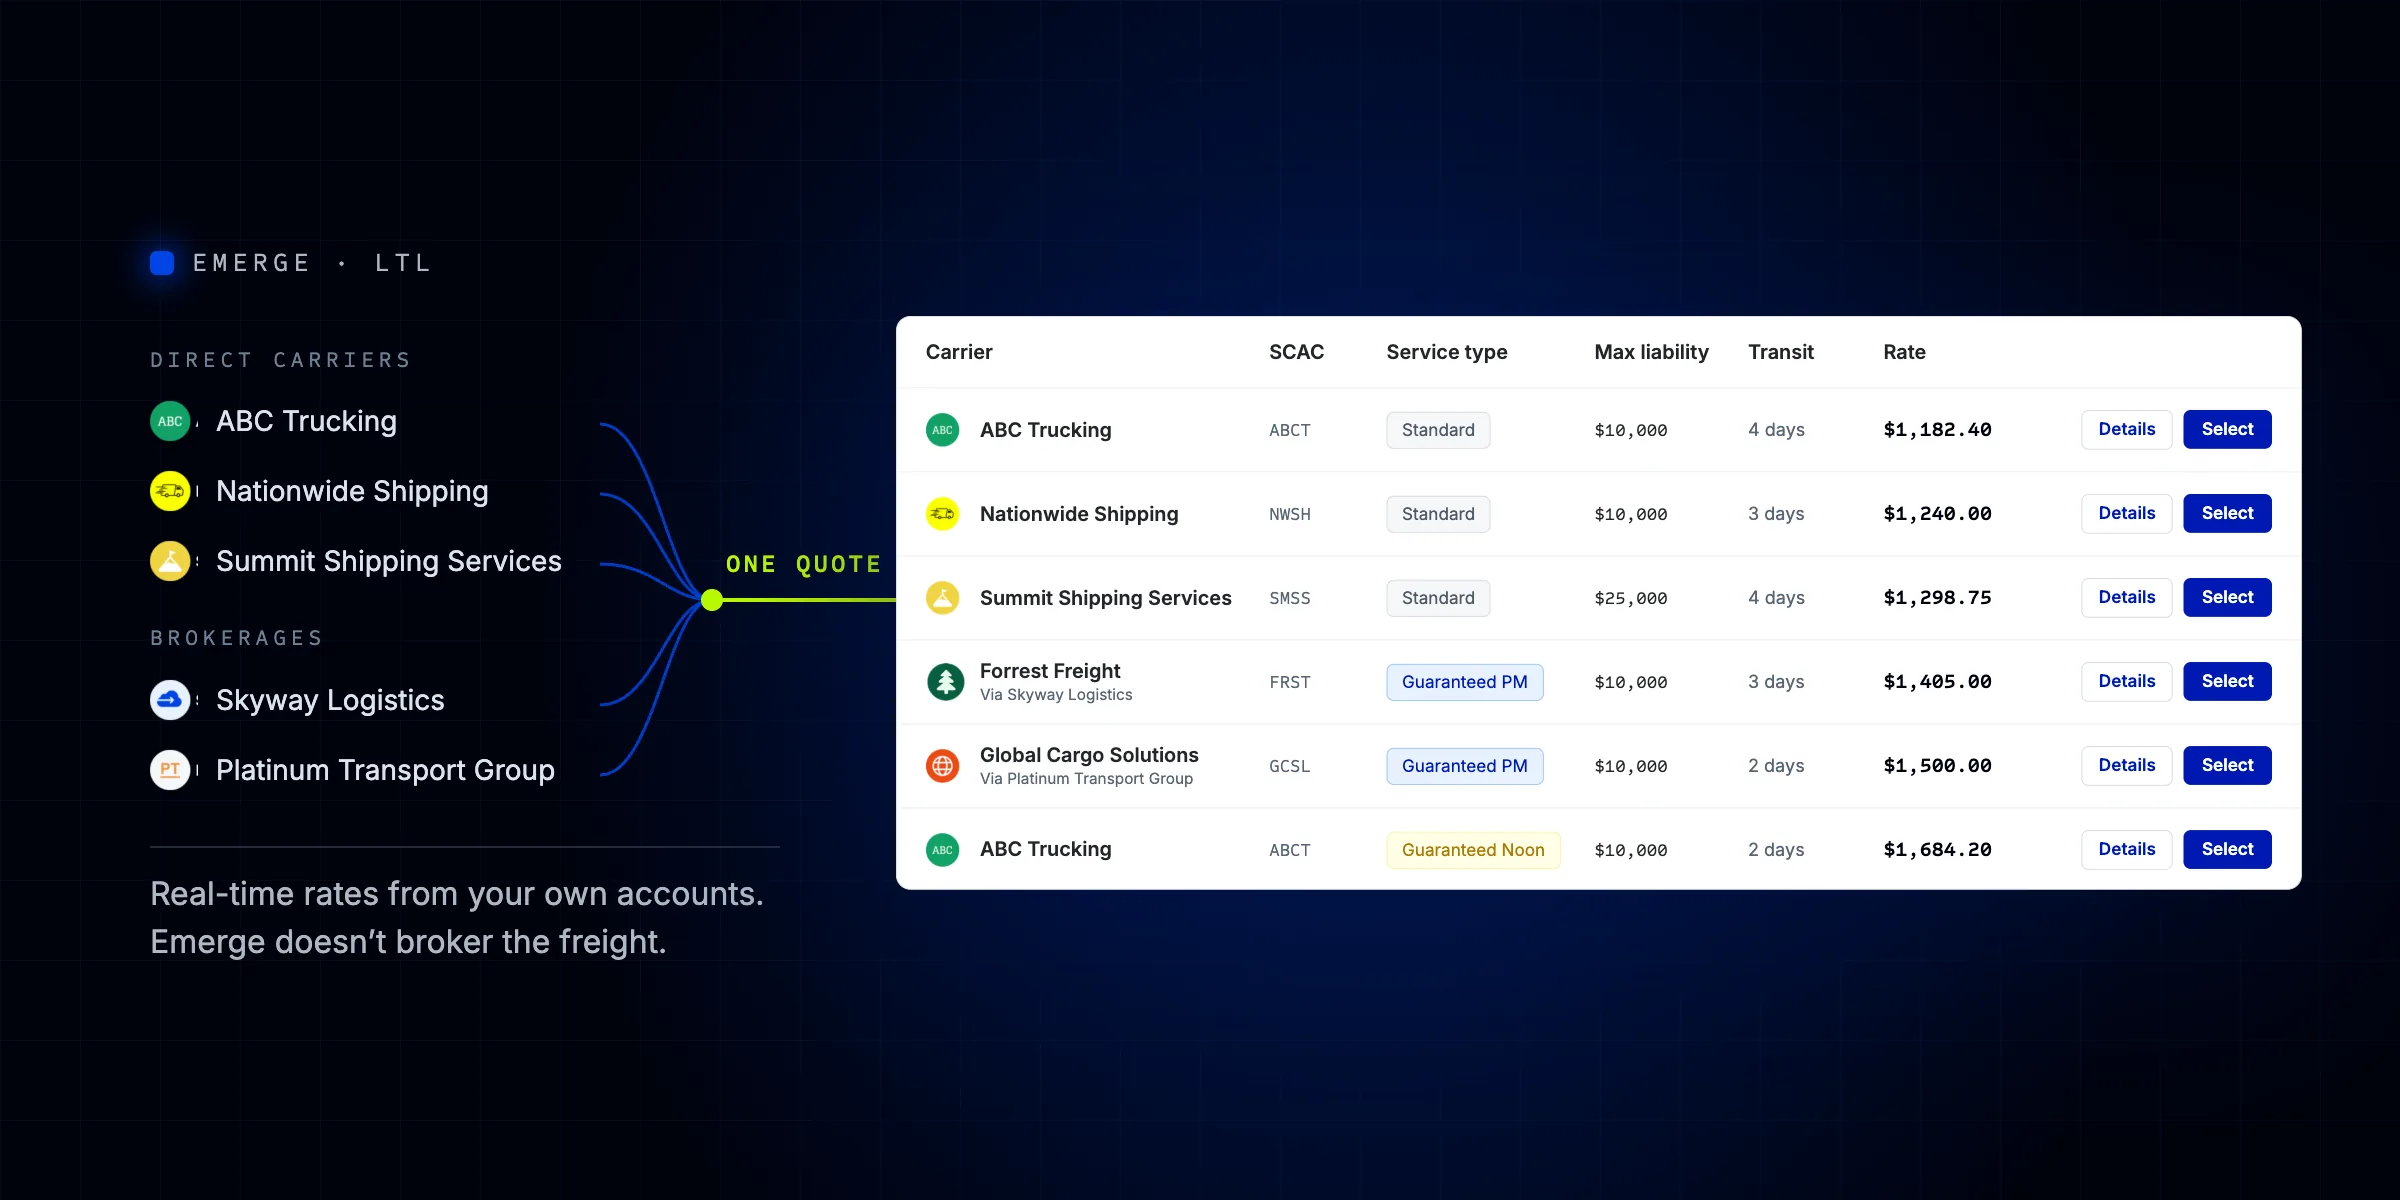Click the SMSS SCAC code

coord(1290,598)
